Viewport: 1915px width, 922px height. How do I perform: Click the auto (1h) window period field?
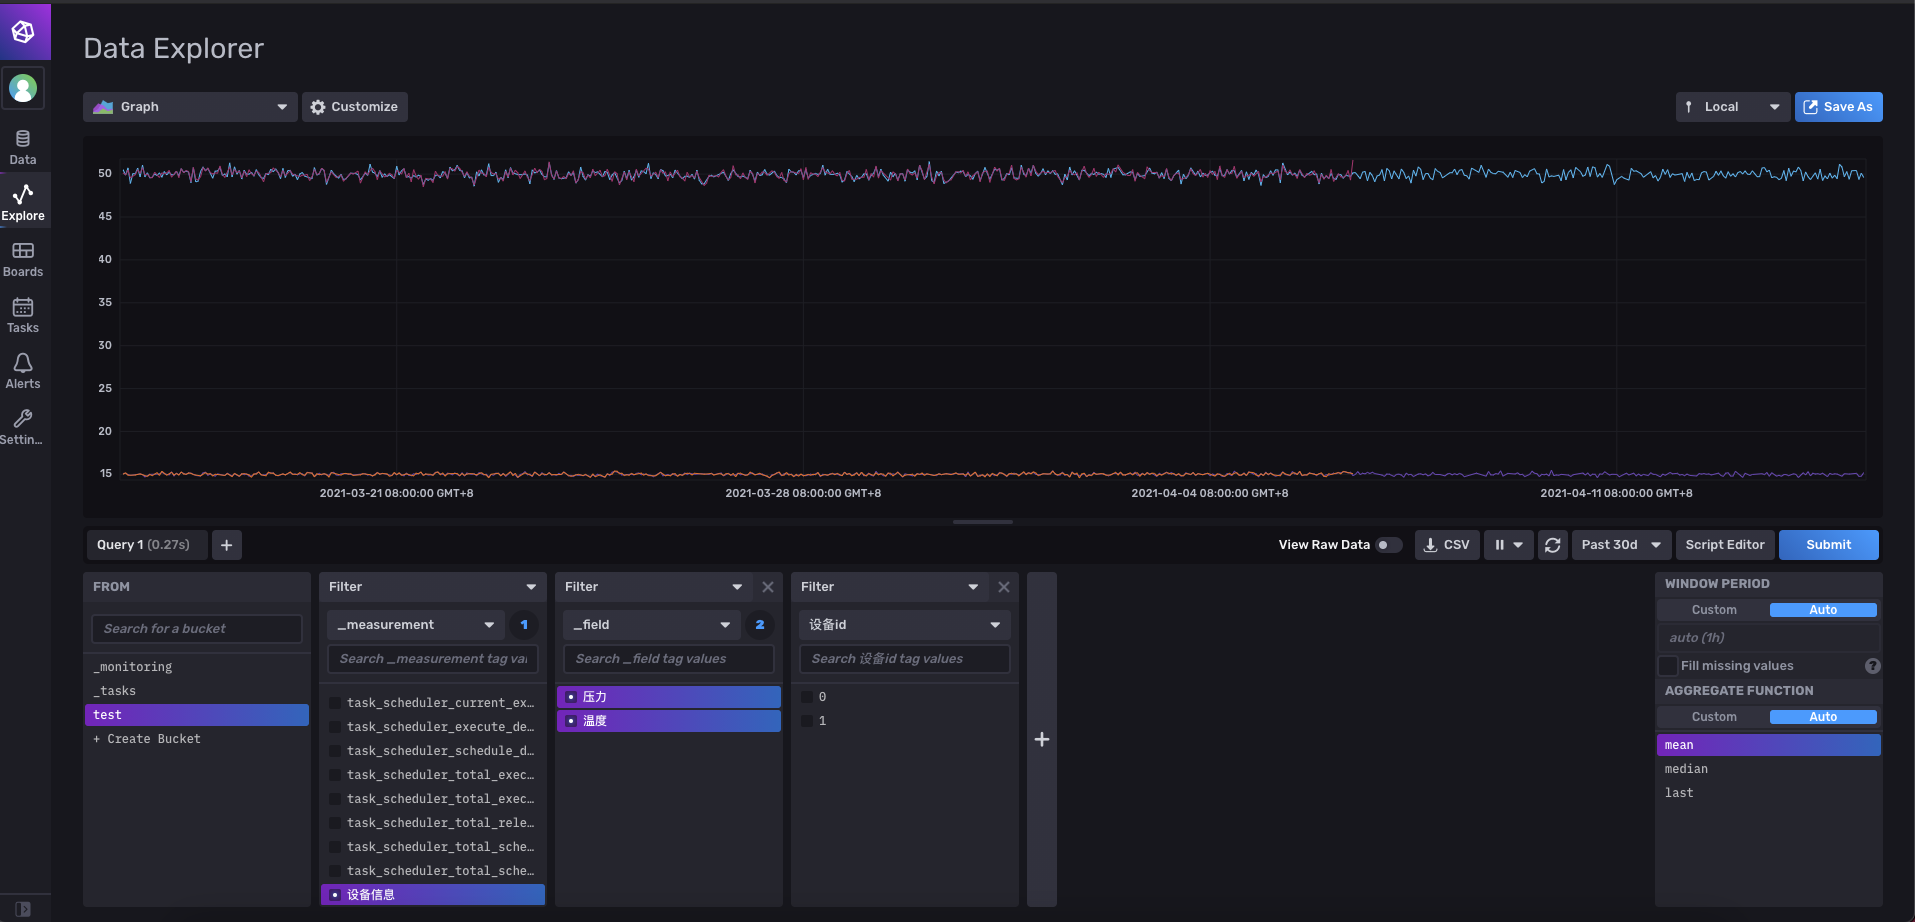point(1769,638)
